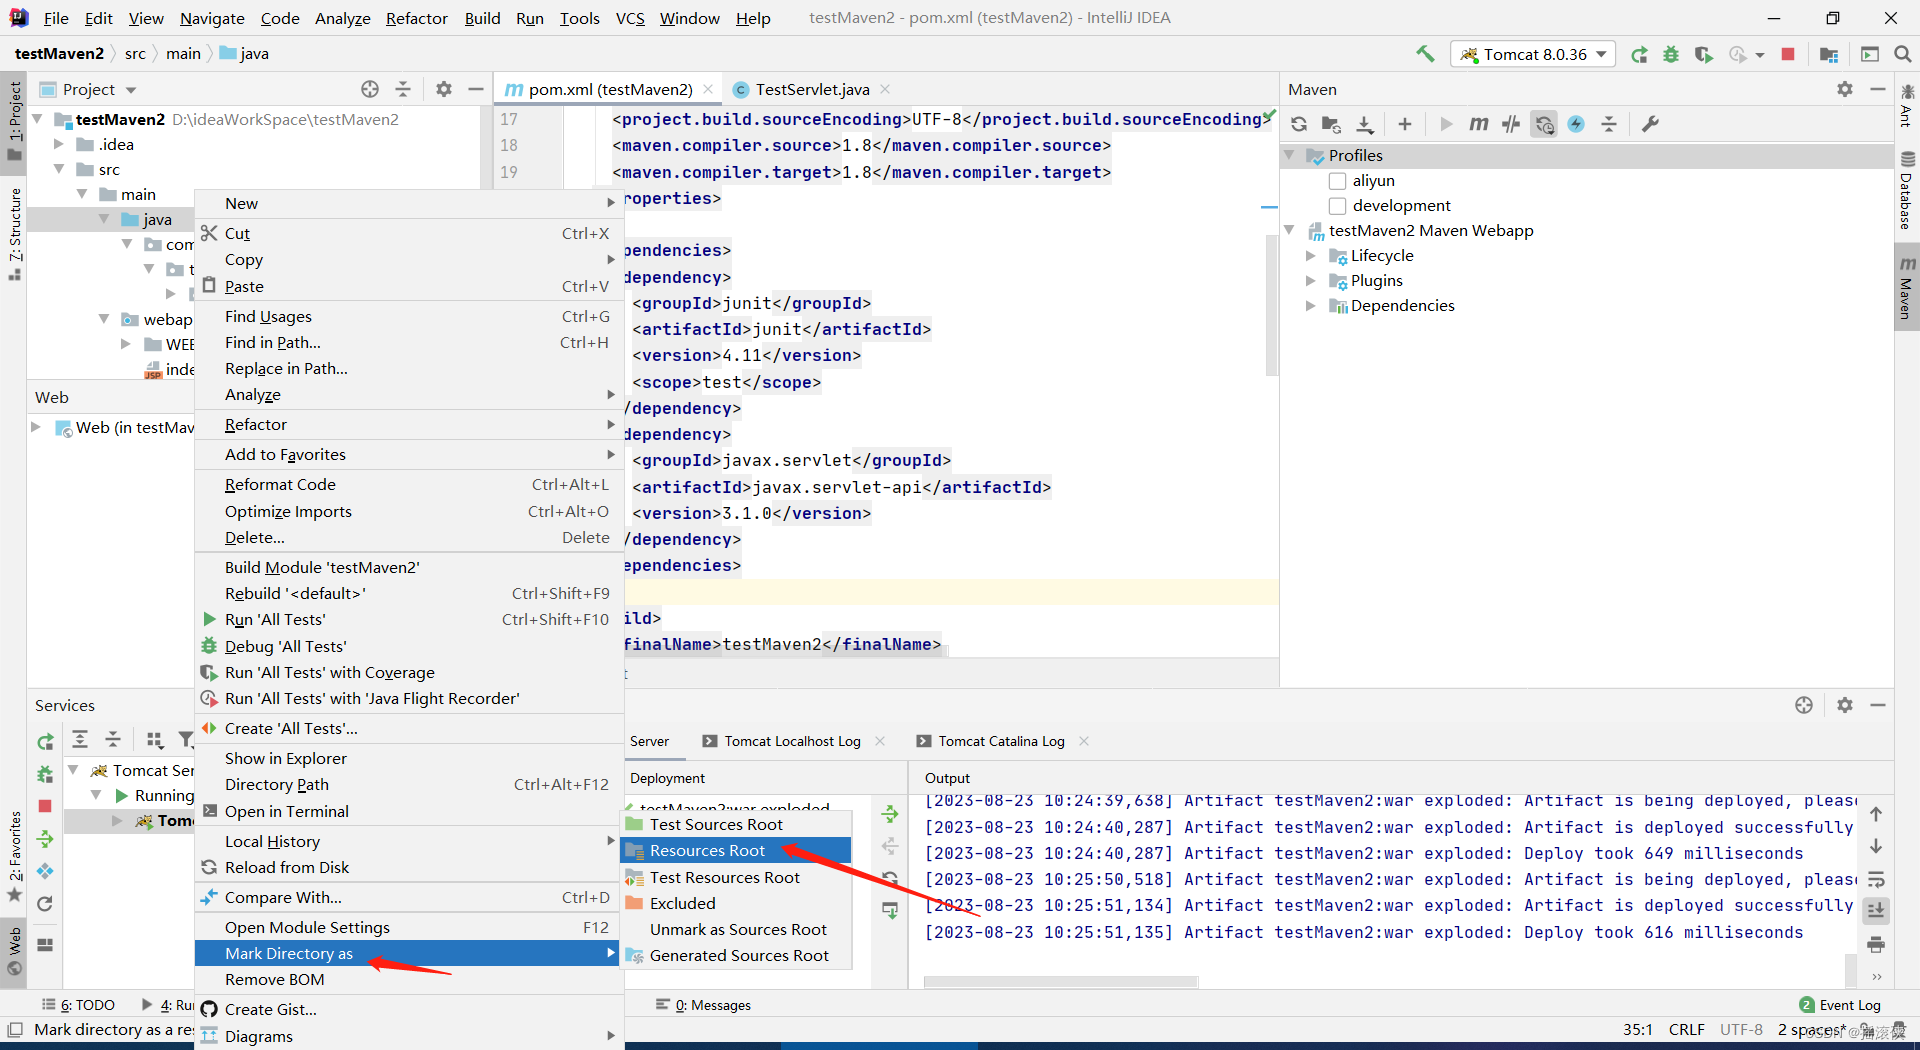The image size is (1920, 1050).
Task: Open the Event Log button
Action: tap(1840, 1005)
